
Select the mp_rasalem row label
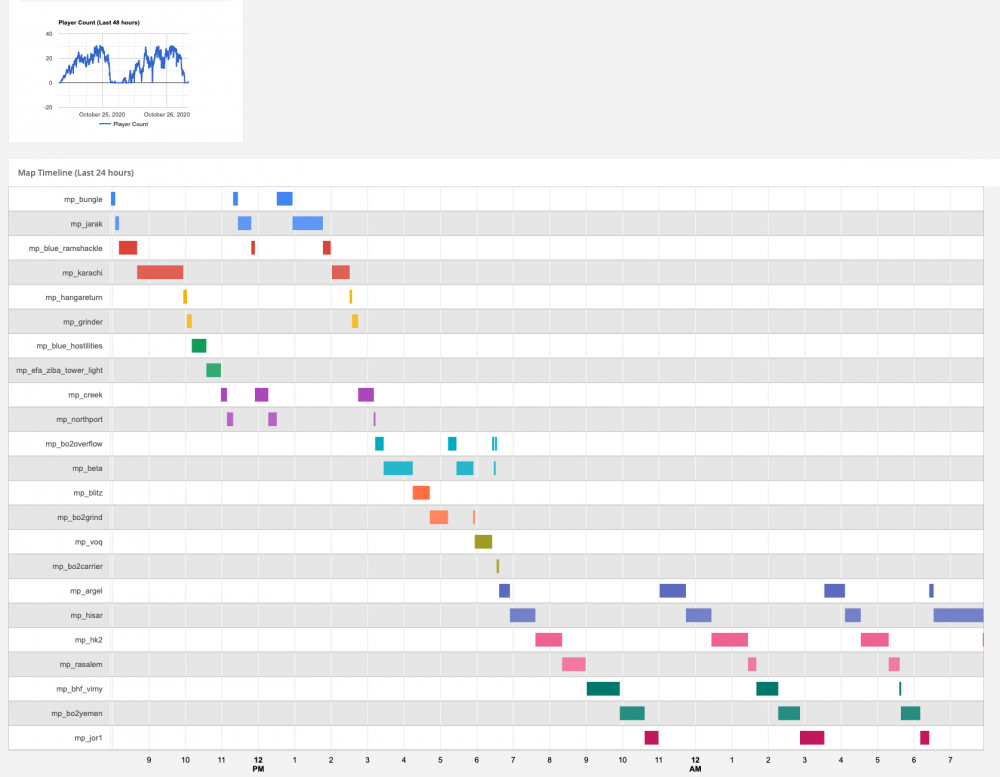pos(82,664)
